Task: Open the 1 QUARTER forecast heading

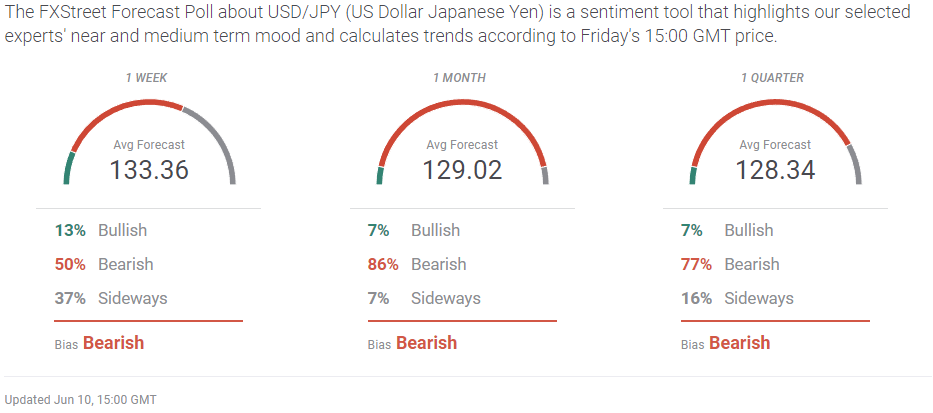Action: (772, 78)
